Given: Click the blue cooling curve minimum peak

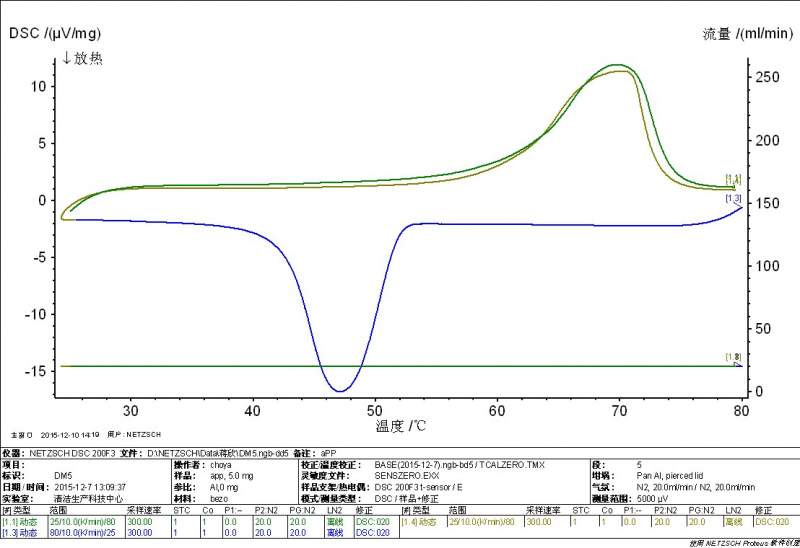Looking at the screenshot, I should [x=340, y=391].
